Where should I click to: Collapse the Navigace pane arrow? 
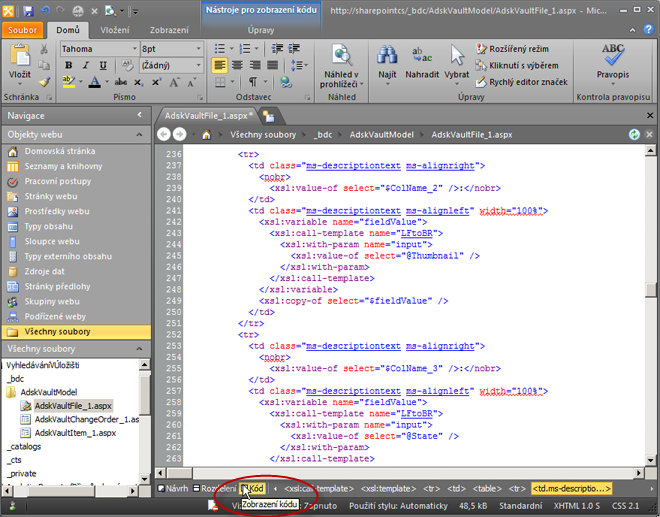pos(139,115)
